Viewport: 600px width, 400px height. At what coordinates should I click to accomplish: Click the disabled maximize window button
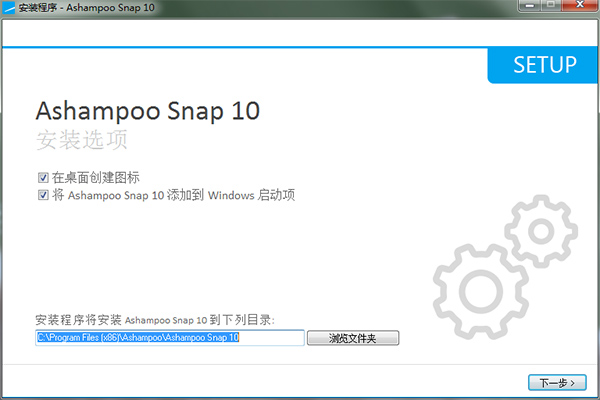tap(551, 5)
